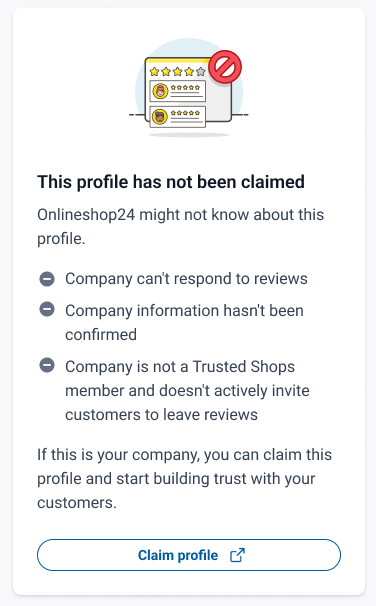
Task: Click the yellow top bar of illustrated window
Action: (x=177, y=60)
